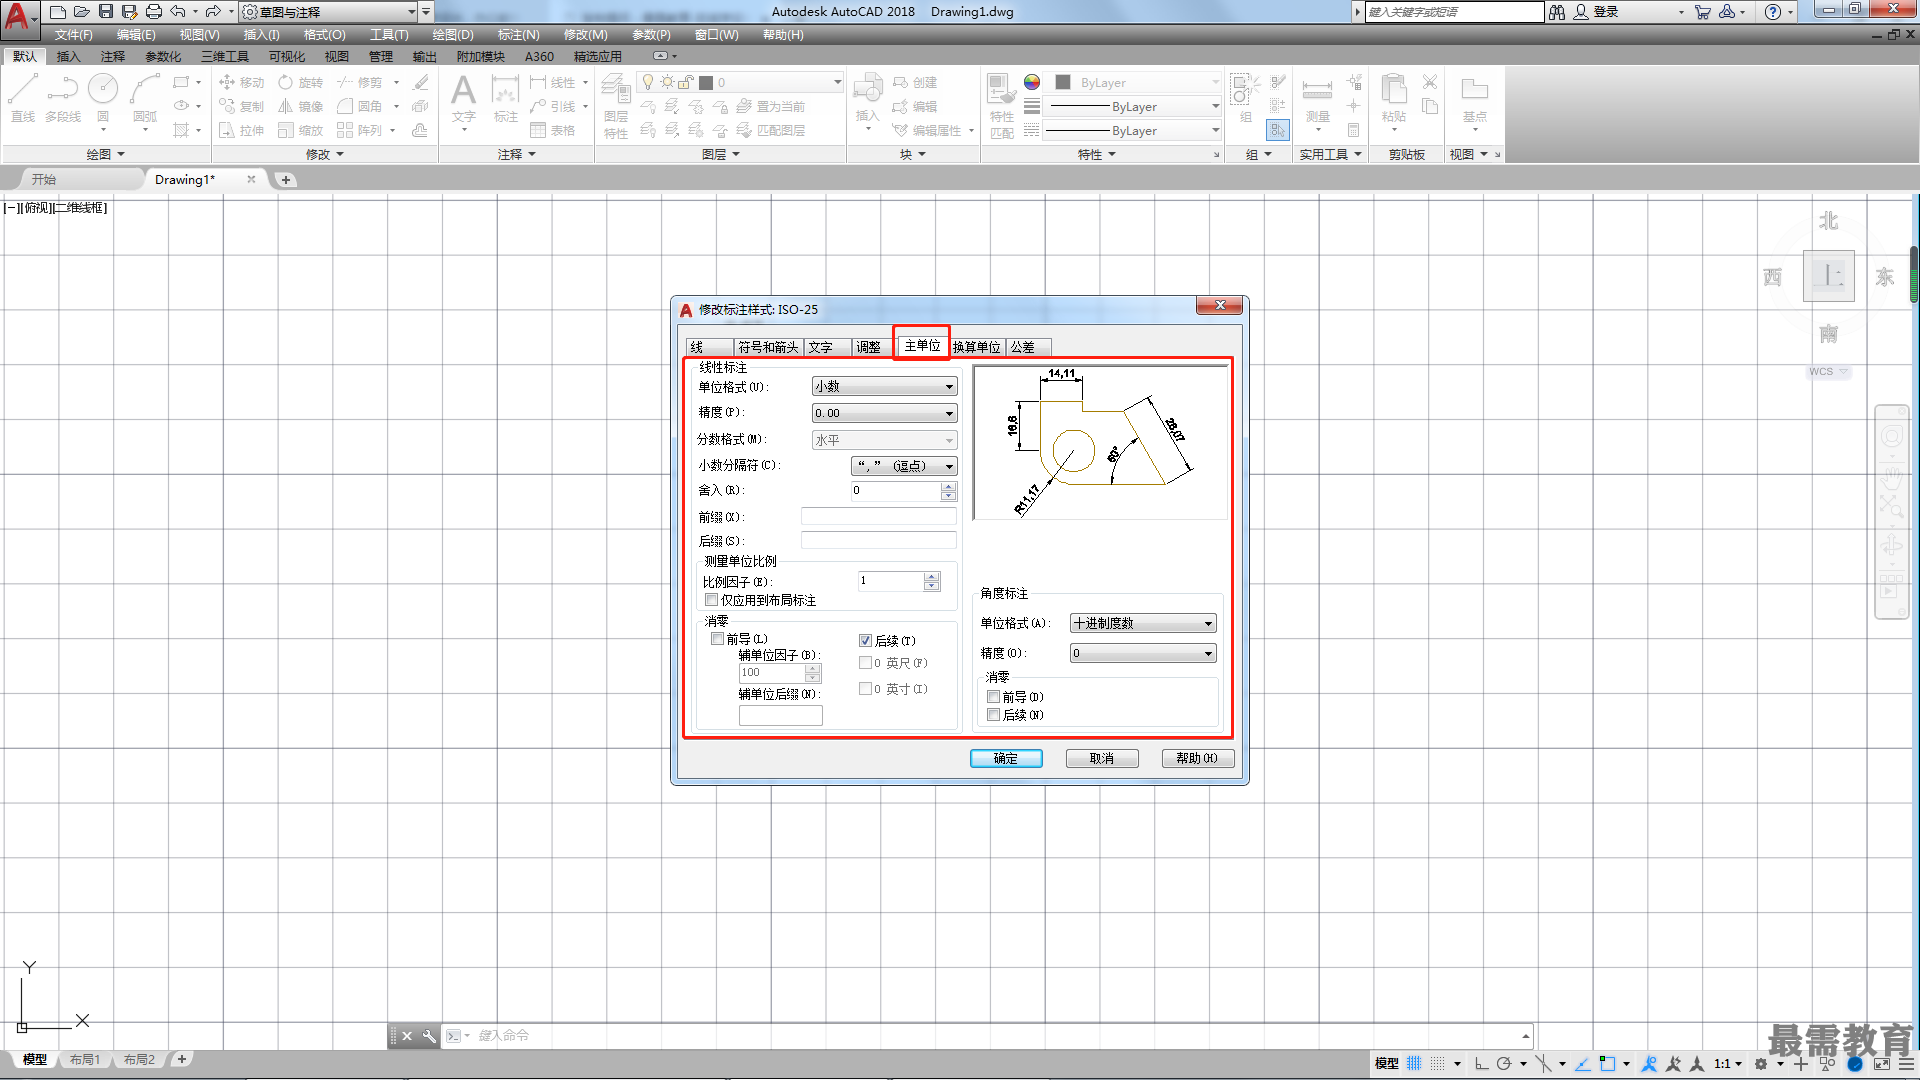Switch to the 文字 tab in dialog
The image size is (1920, 1080).
(827, 347)
